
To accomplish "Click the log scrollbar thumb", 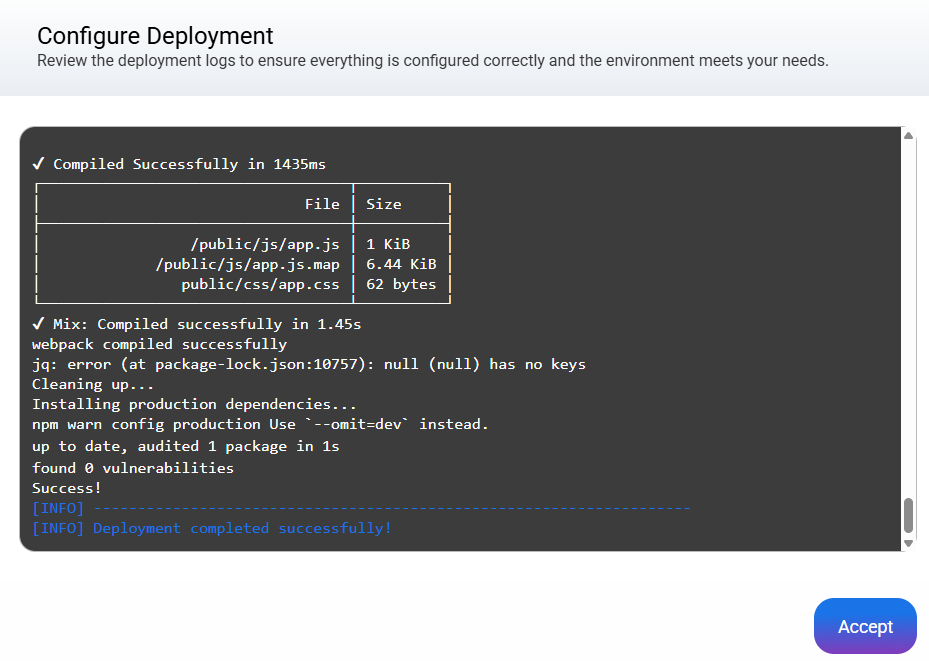I will pyautogui.click(x=908, y=516).
